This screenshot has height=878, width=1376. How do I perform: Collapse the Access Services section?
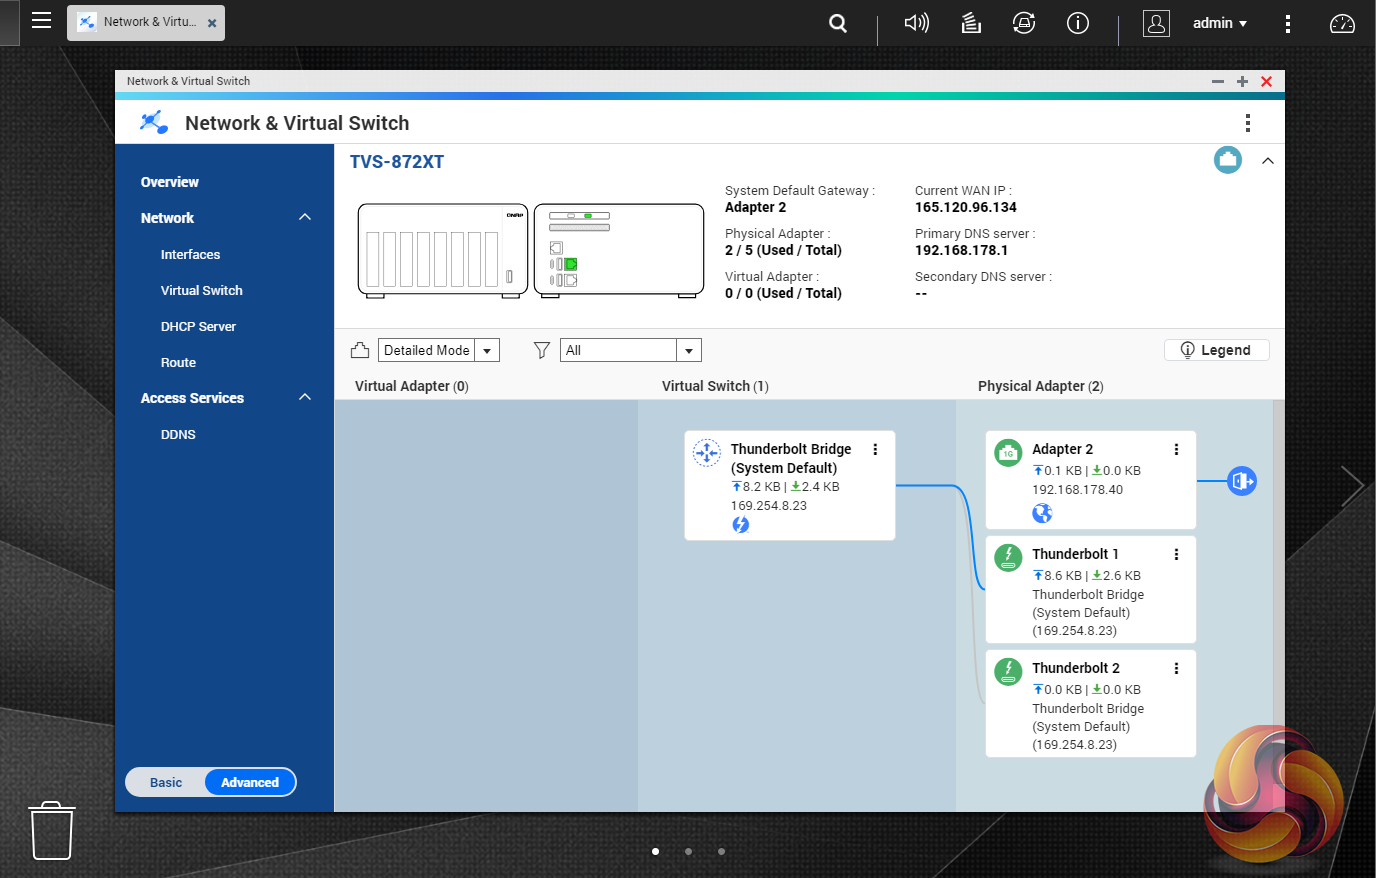point(305,398)
